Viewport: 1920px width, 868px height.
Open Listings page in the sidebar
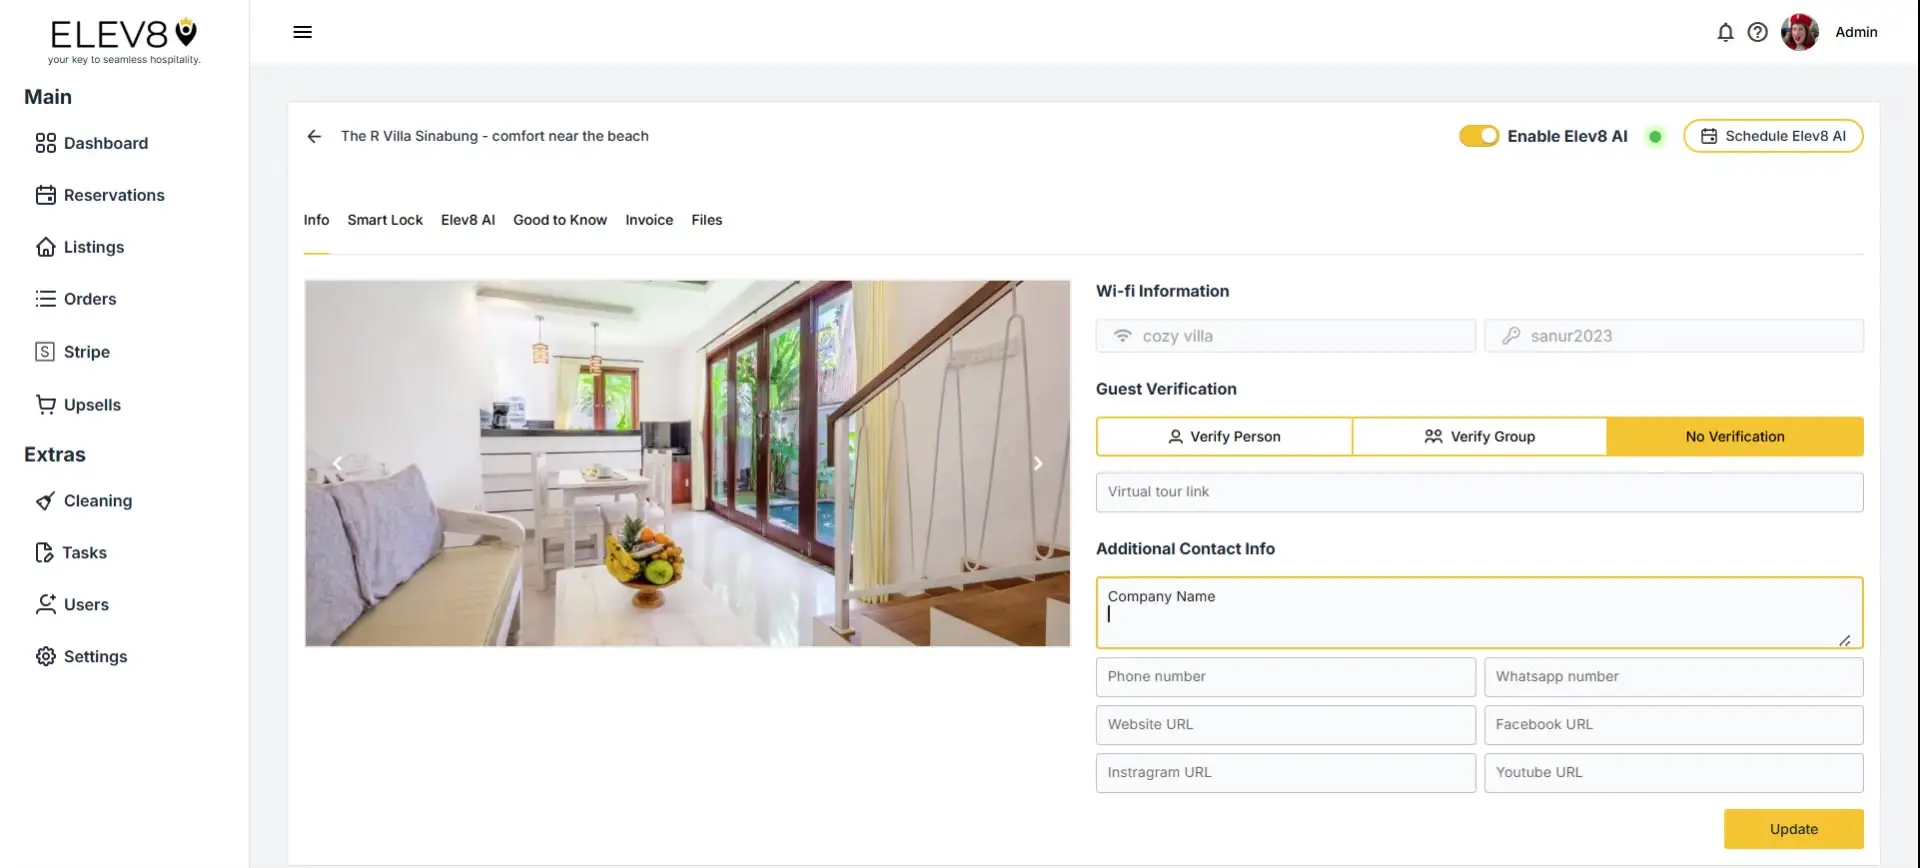[94, 247]
